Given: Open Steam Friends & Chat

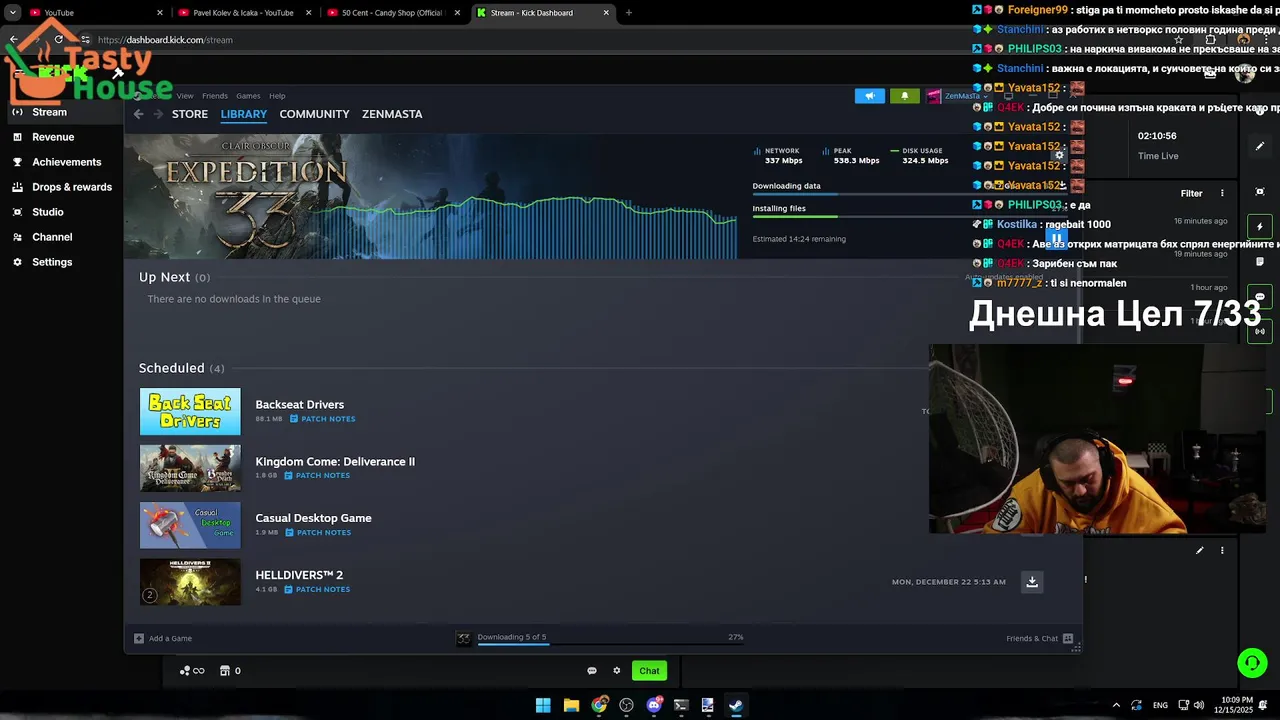Looking at the screenshot, I should 1040,638.
